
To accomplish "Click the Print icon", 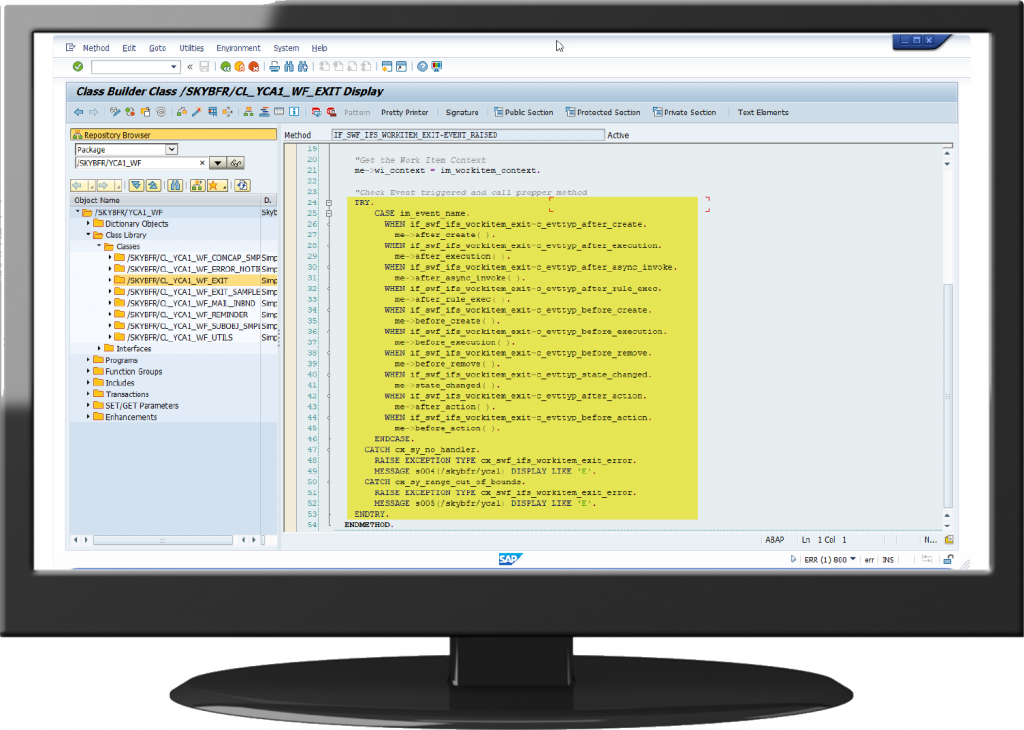I will [274, 67].
